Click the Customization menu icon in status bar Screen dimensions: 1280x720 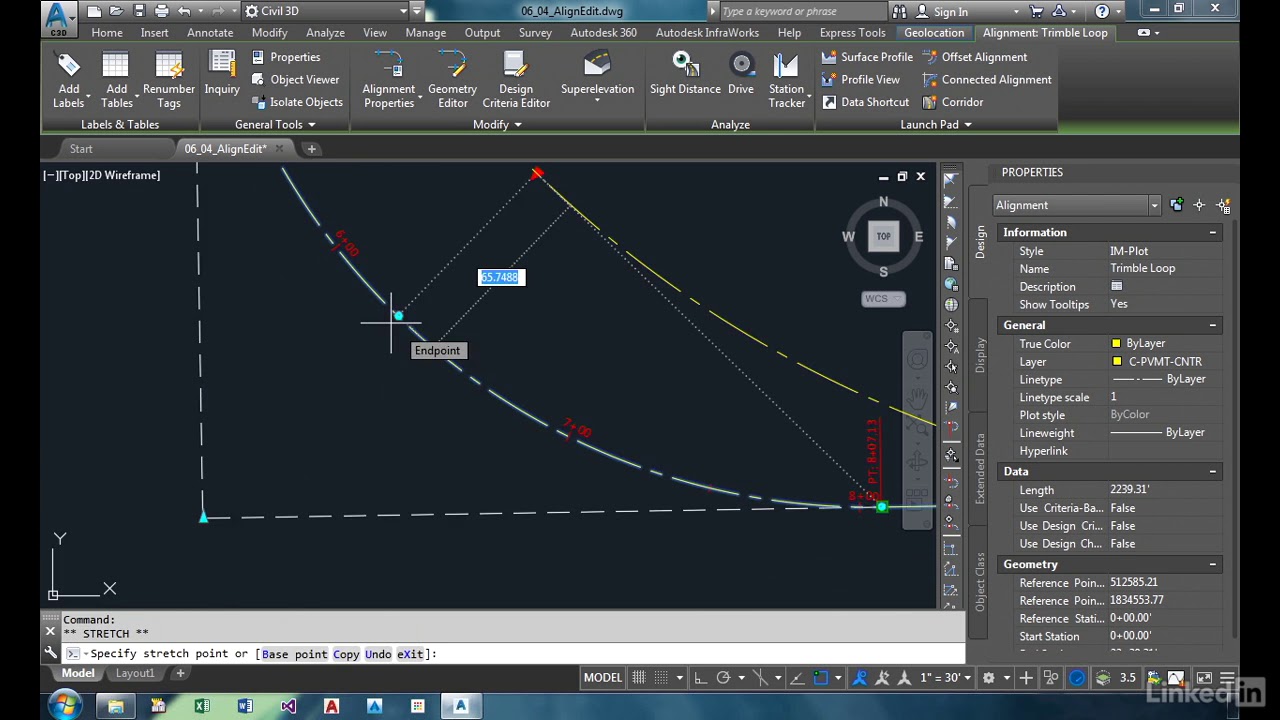click(x=1227, y=678)
